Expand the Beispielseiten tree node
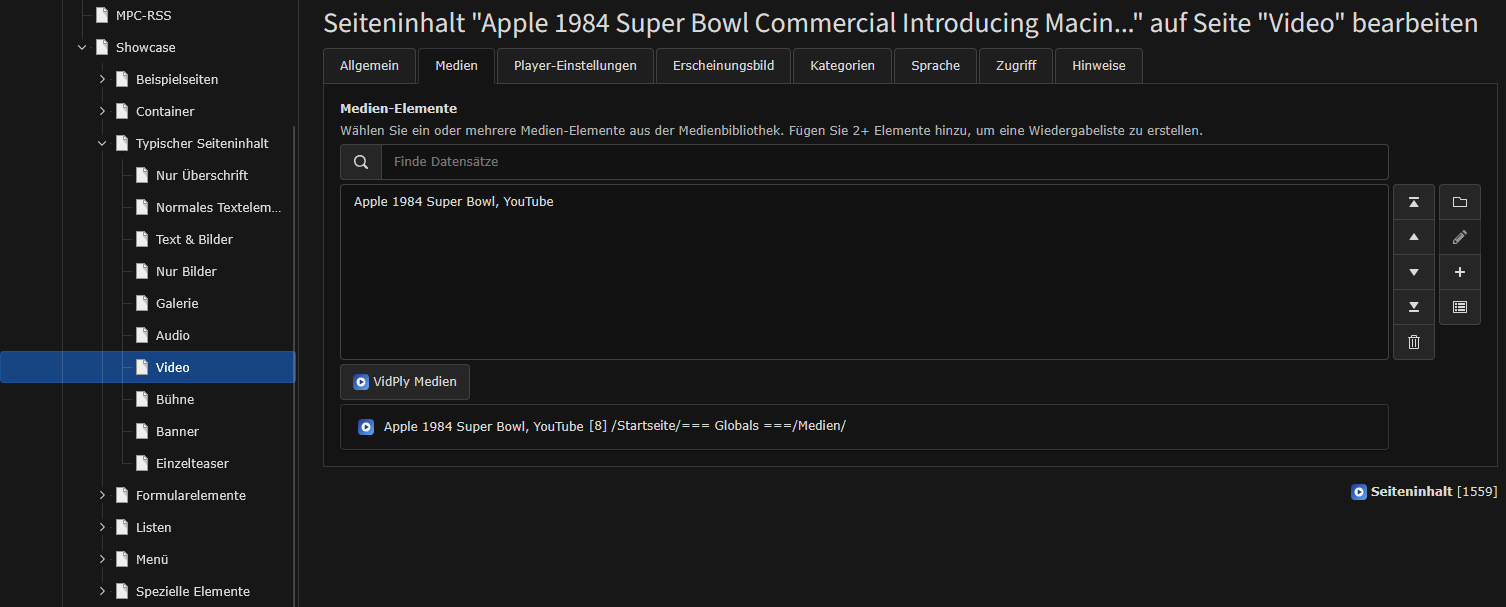This screenshot has width=1506, height=607. click(102, 79)
